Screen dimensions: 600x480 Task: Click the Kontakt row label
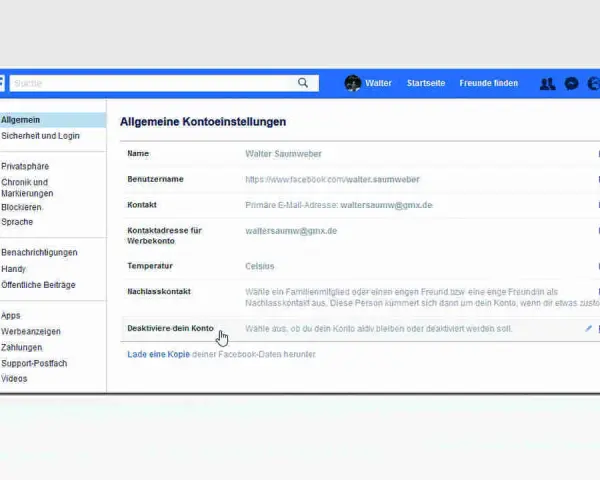(142, 205)
